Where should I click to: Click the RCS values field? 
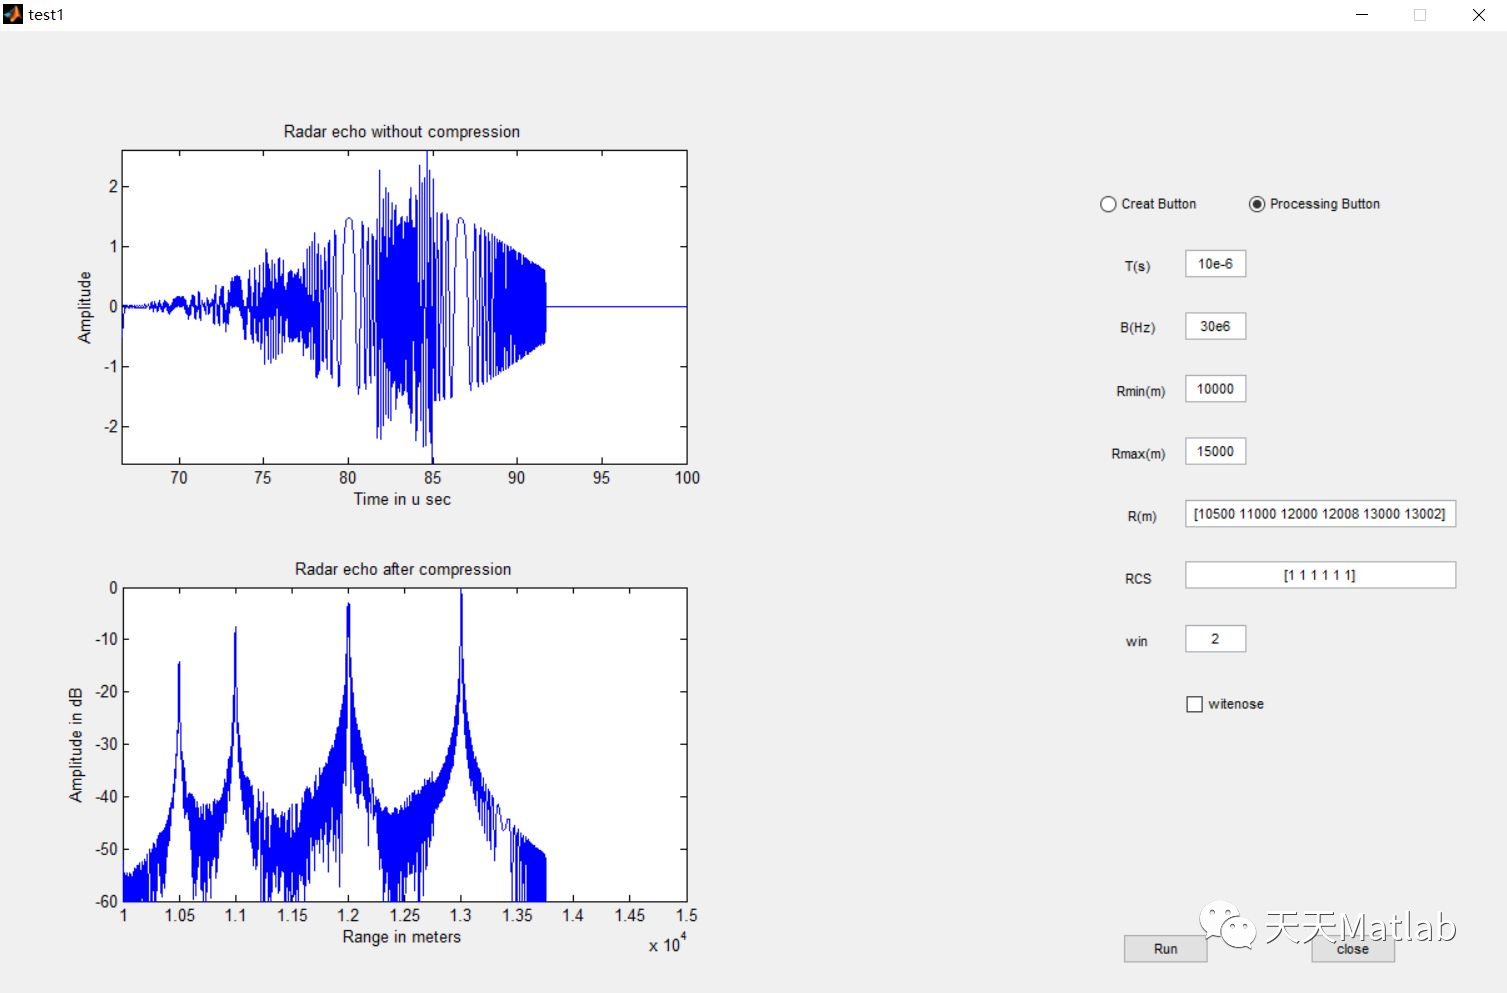tap(1320, 575)
